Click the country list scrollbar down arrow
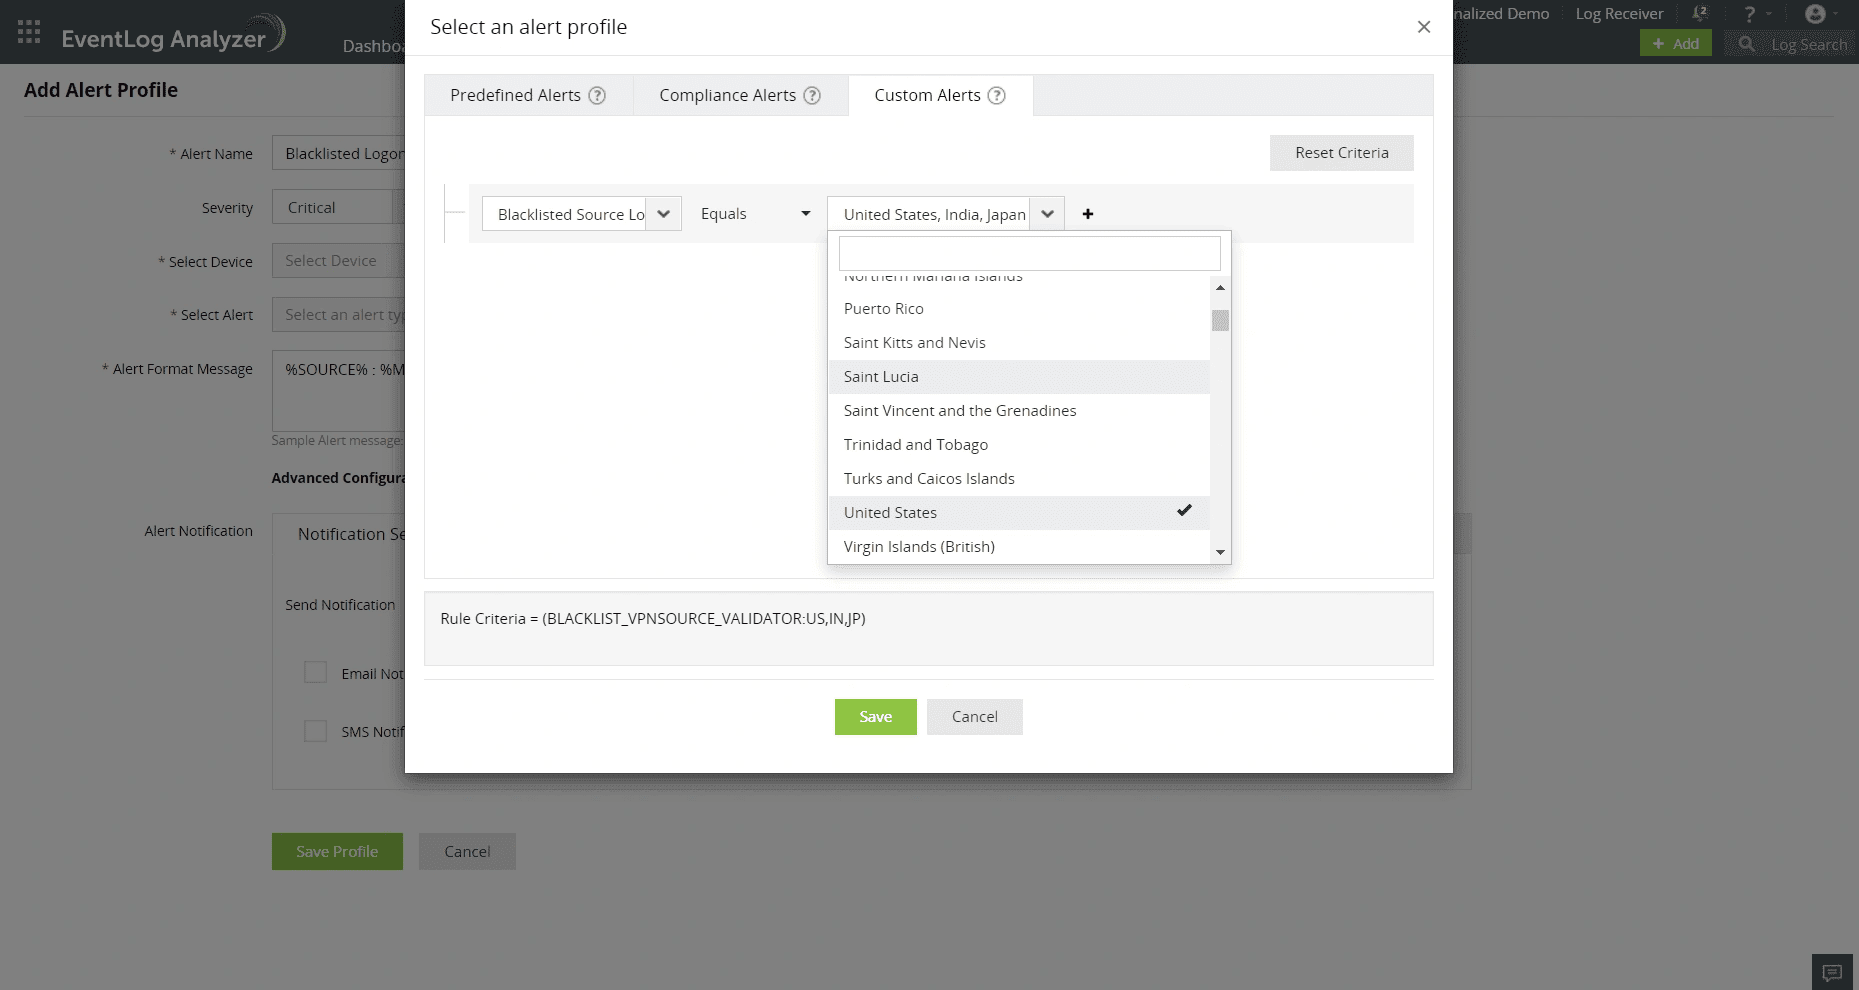 click(1220, 552)
